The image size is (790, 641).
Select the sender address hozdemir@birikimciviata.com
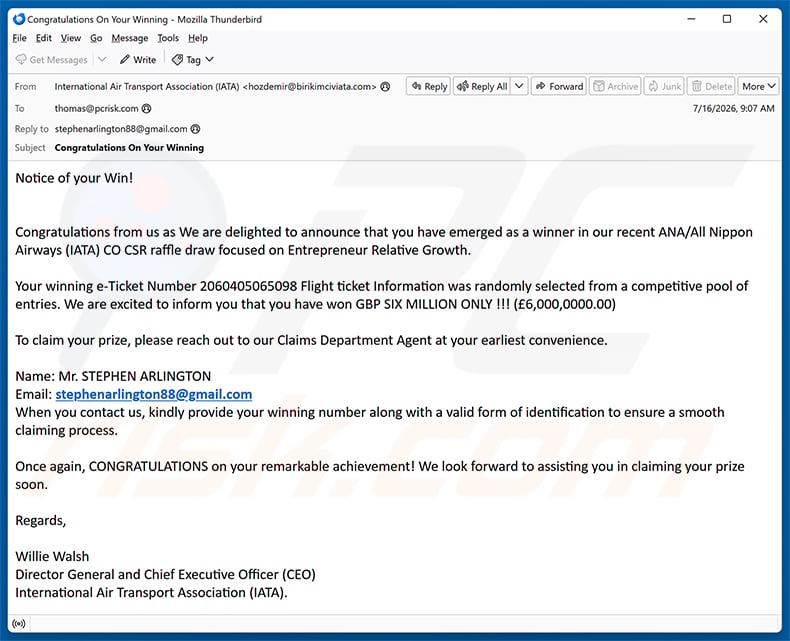pyautogui.click(x=309, y=87)
